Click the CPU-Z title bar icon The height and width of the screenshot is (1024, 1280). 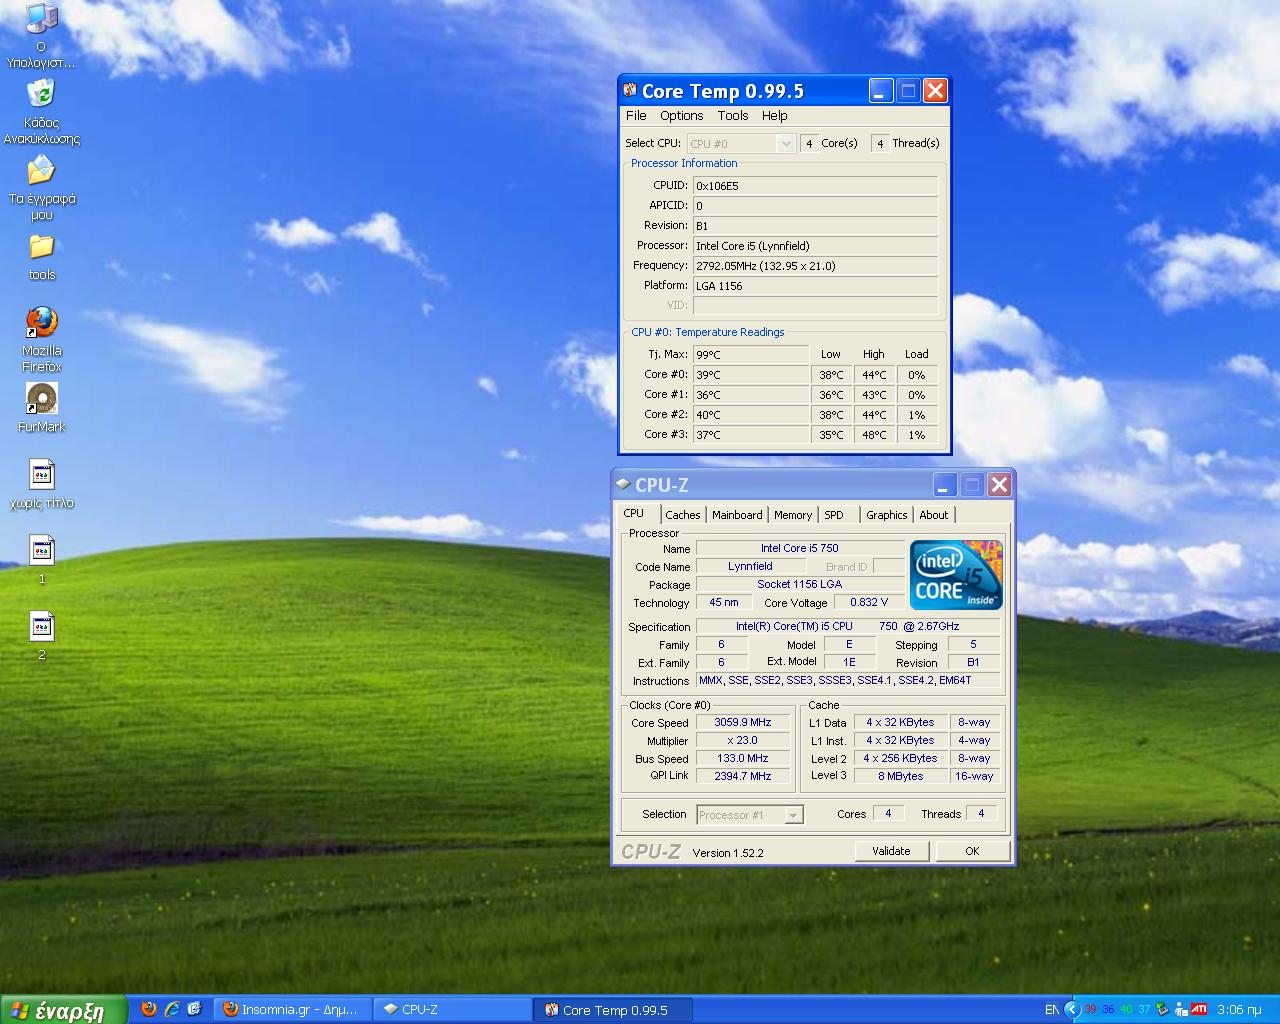tap(623, 484)
